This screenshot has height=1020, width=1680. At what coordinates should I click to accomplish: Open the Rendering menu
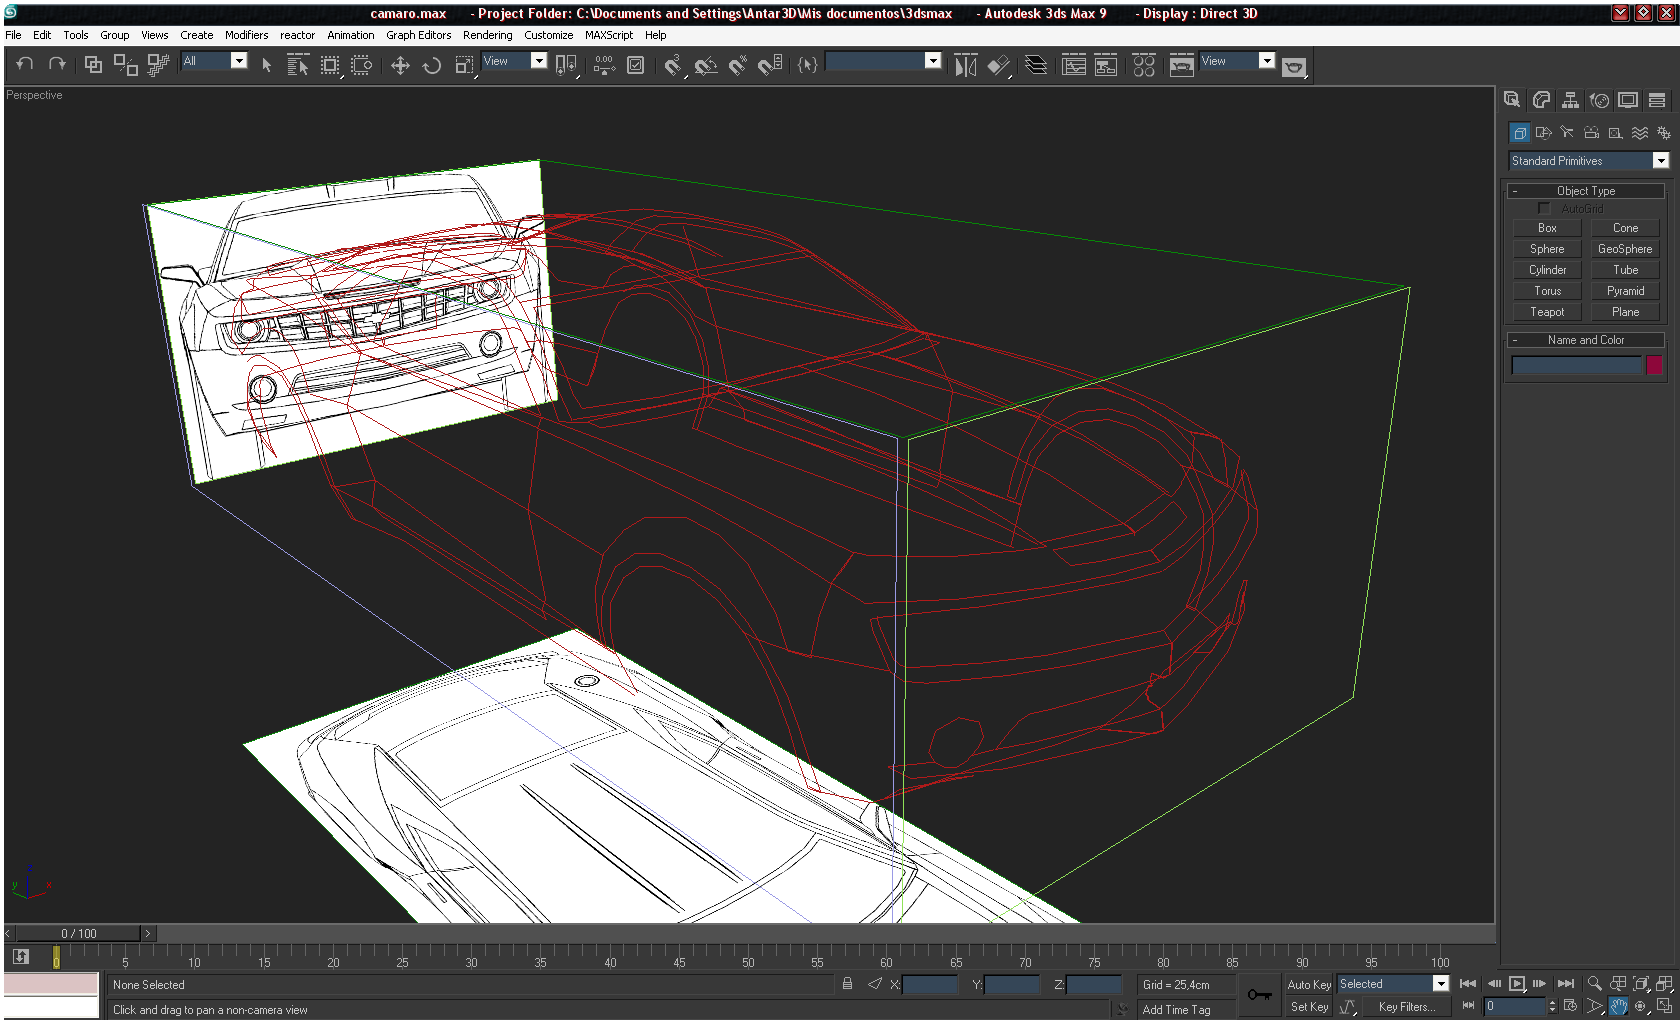487,35
